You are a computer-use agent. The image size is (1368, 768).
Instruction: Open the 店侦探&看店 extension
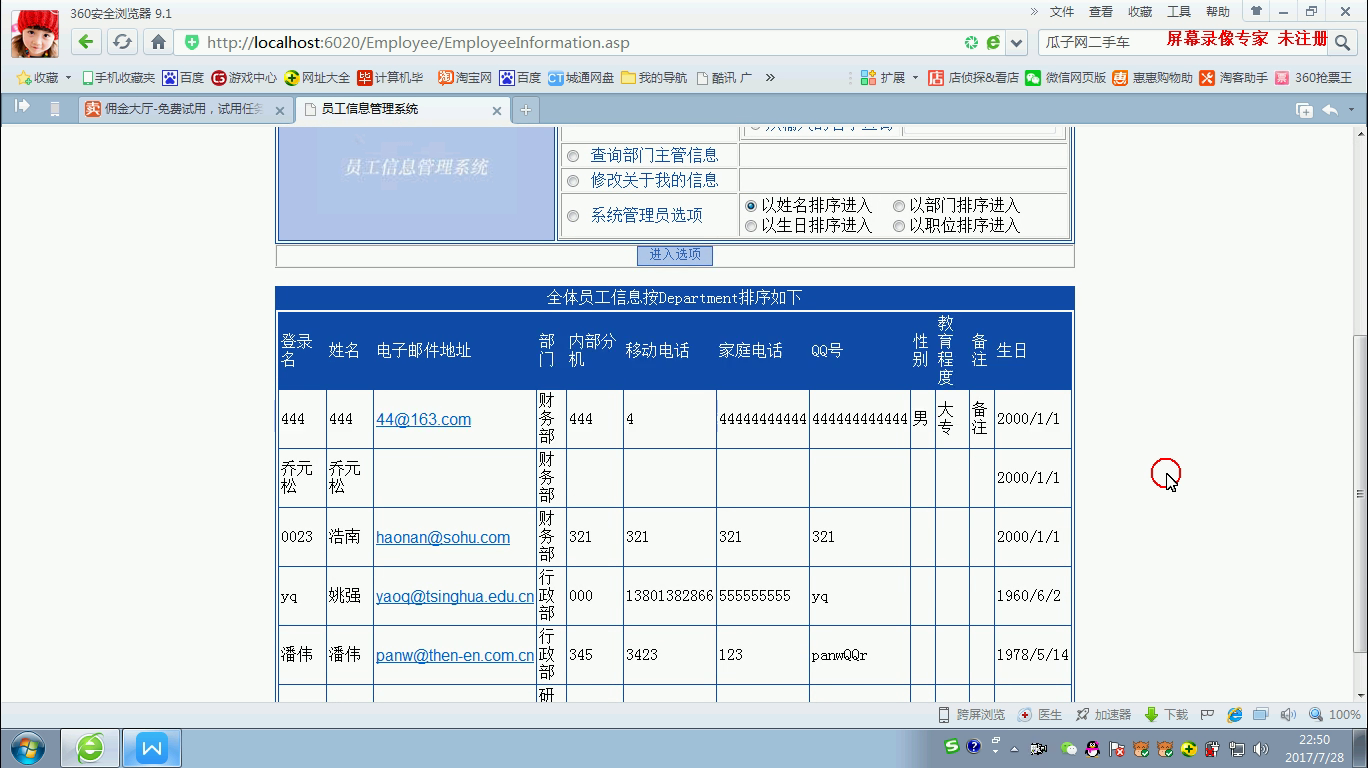pos(974,77)
